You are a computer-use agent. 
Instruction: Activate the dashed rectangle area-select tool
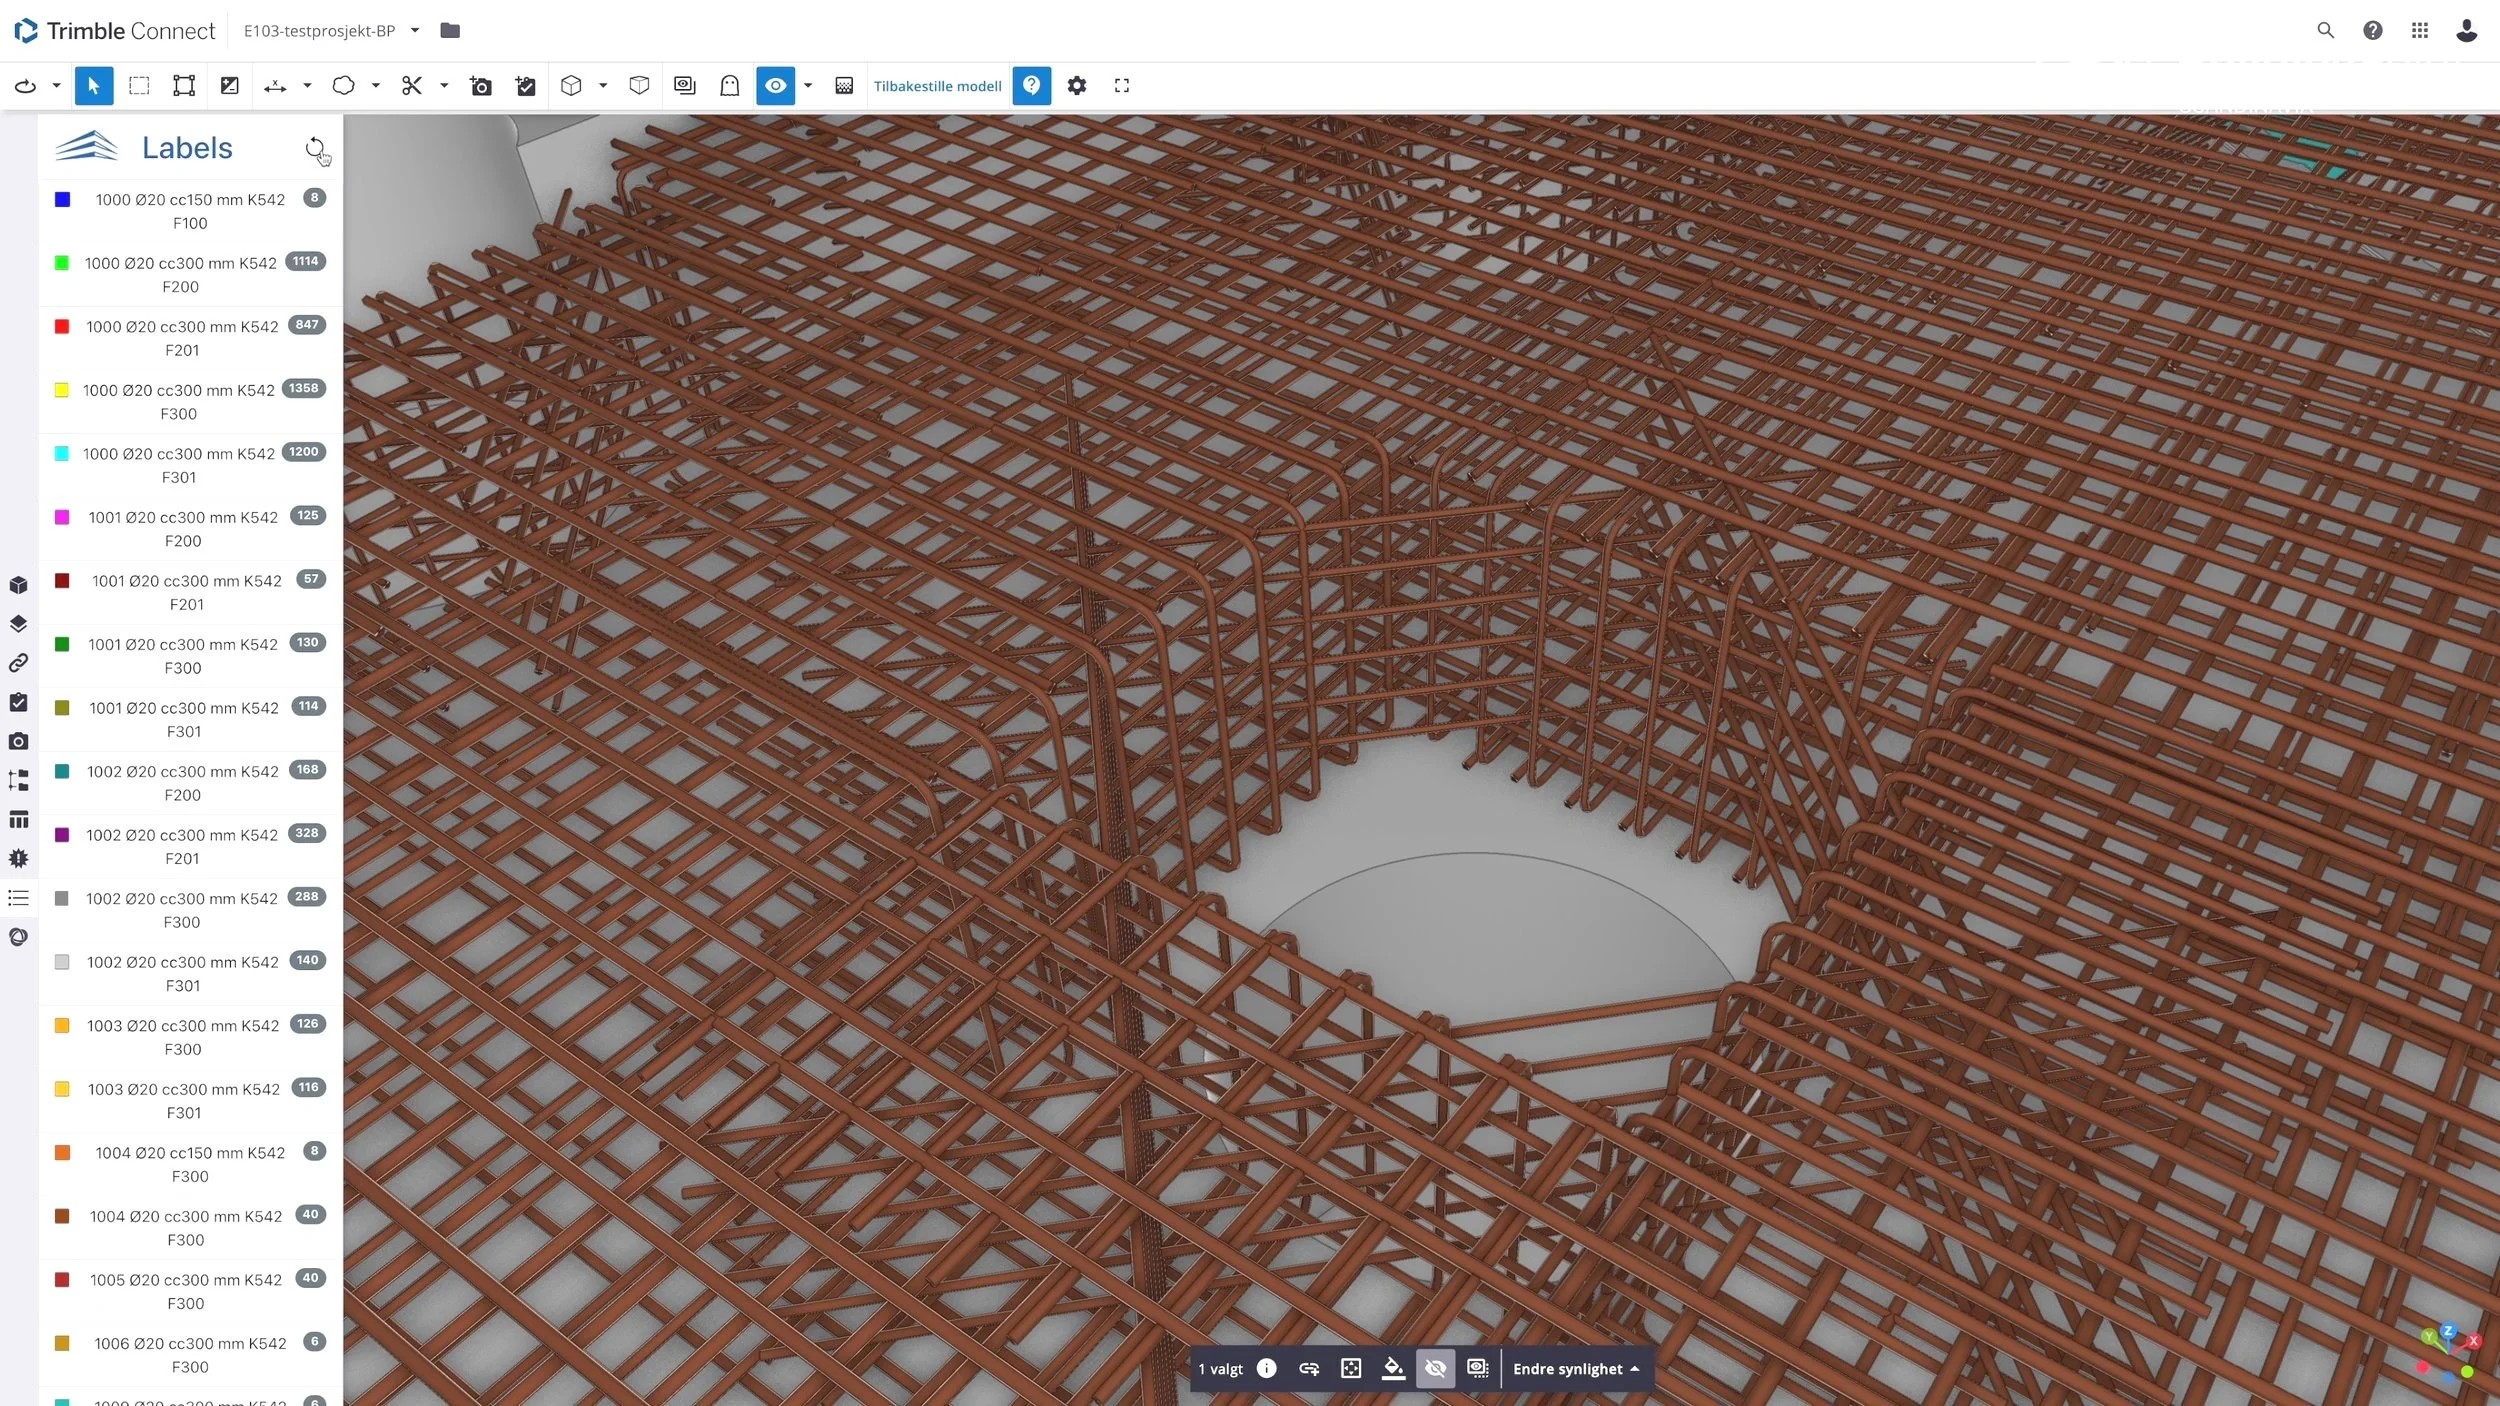[139, 86]
